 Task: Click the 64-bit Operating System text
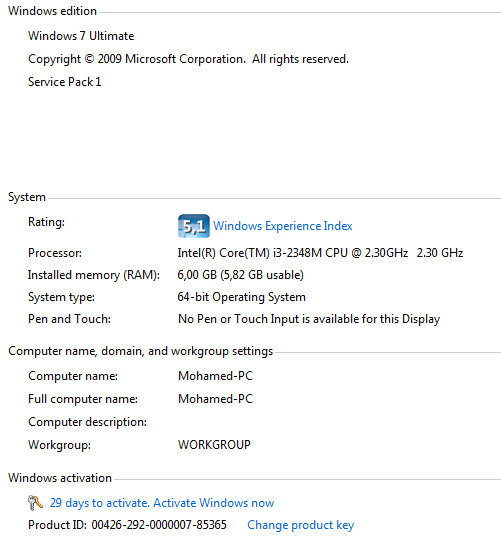coord(241,297)
